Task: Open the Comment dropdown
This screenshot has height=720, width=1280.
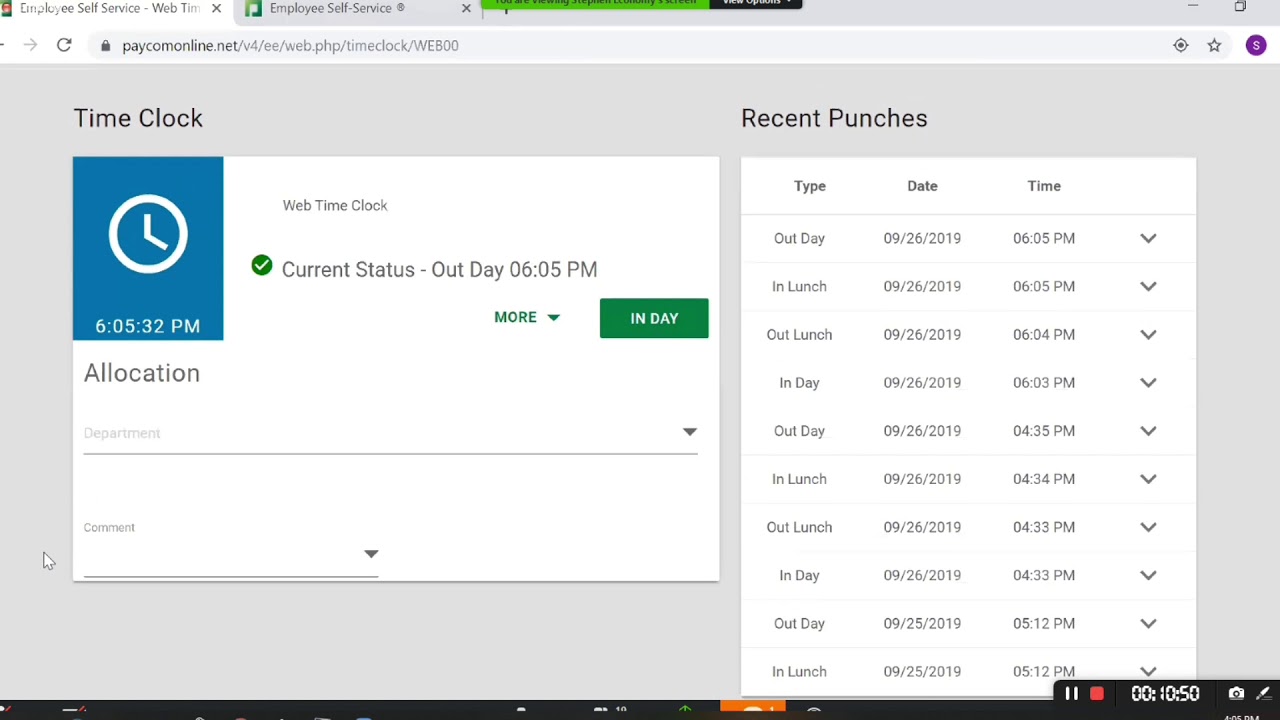Action: click(231, 553)
